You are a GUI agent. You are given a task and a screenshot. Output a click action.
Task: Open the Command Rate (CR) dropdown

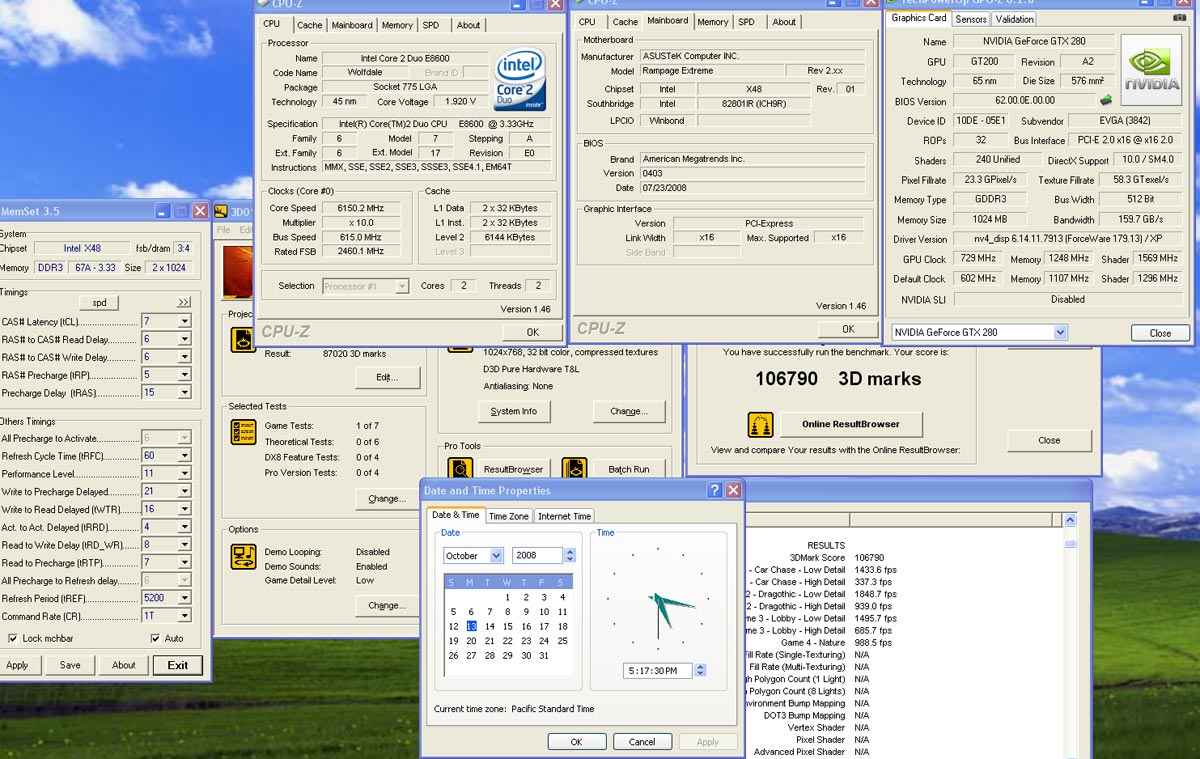(184, 616)
